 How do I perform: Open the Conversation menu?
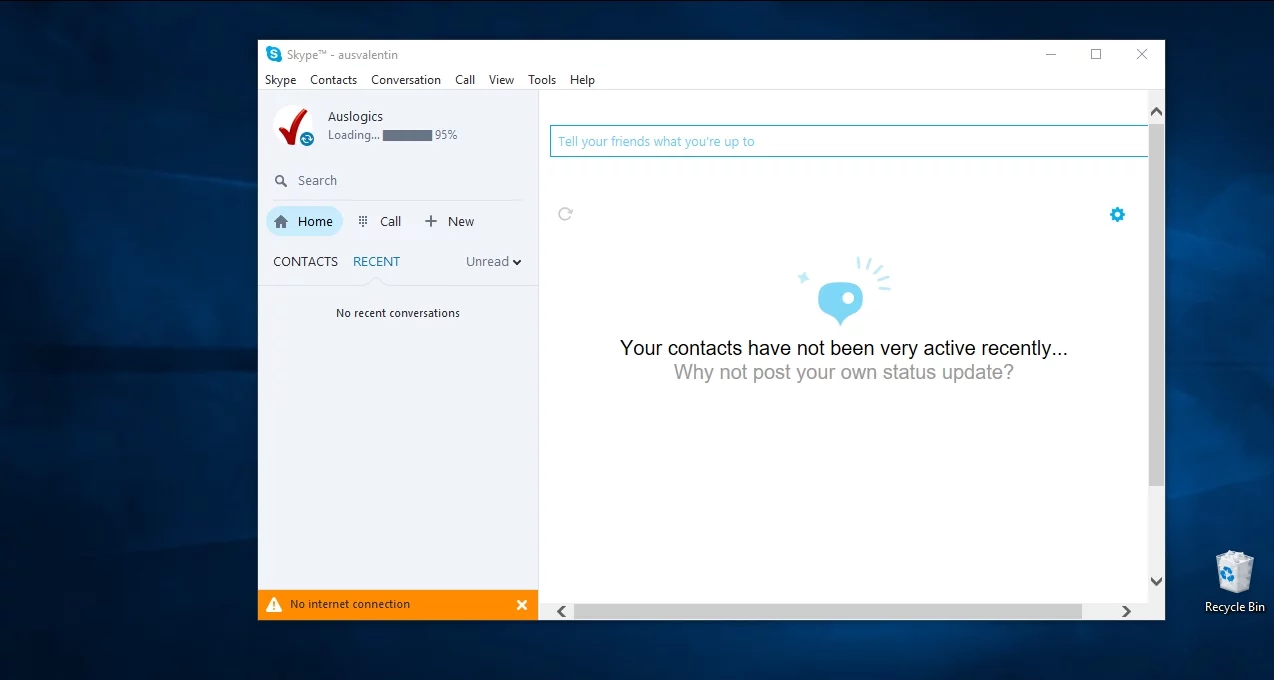pos(405,80)
